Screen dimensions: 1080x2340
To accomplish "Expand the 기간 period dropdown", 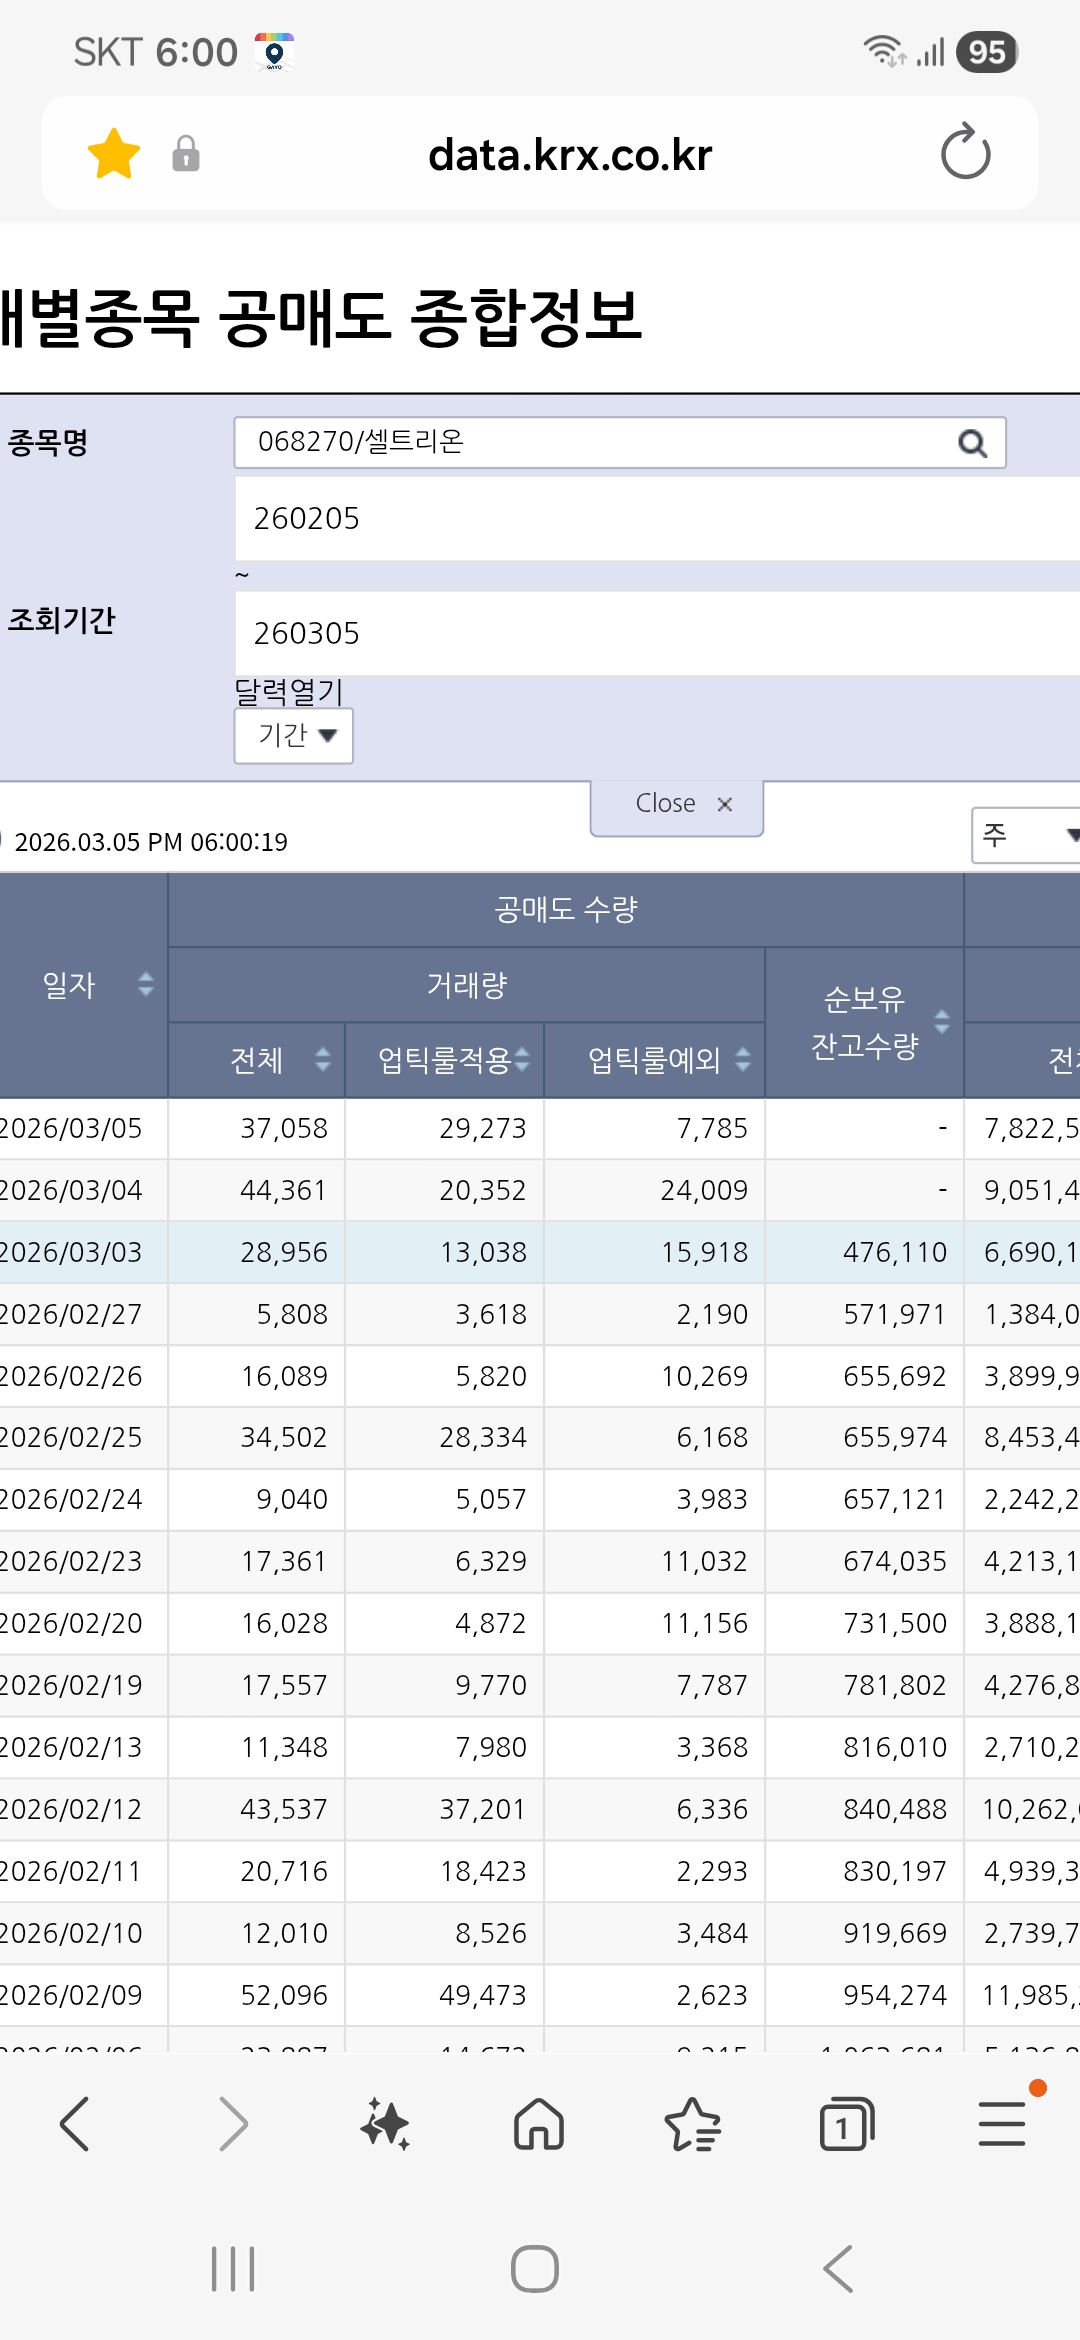I will (x=294, y=736).
